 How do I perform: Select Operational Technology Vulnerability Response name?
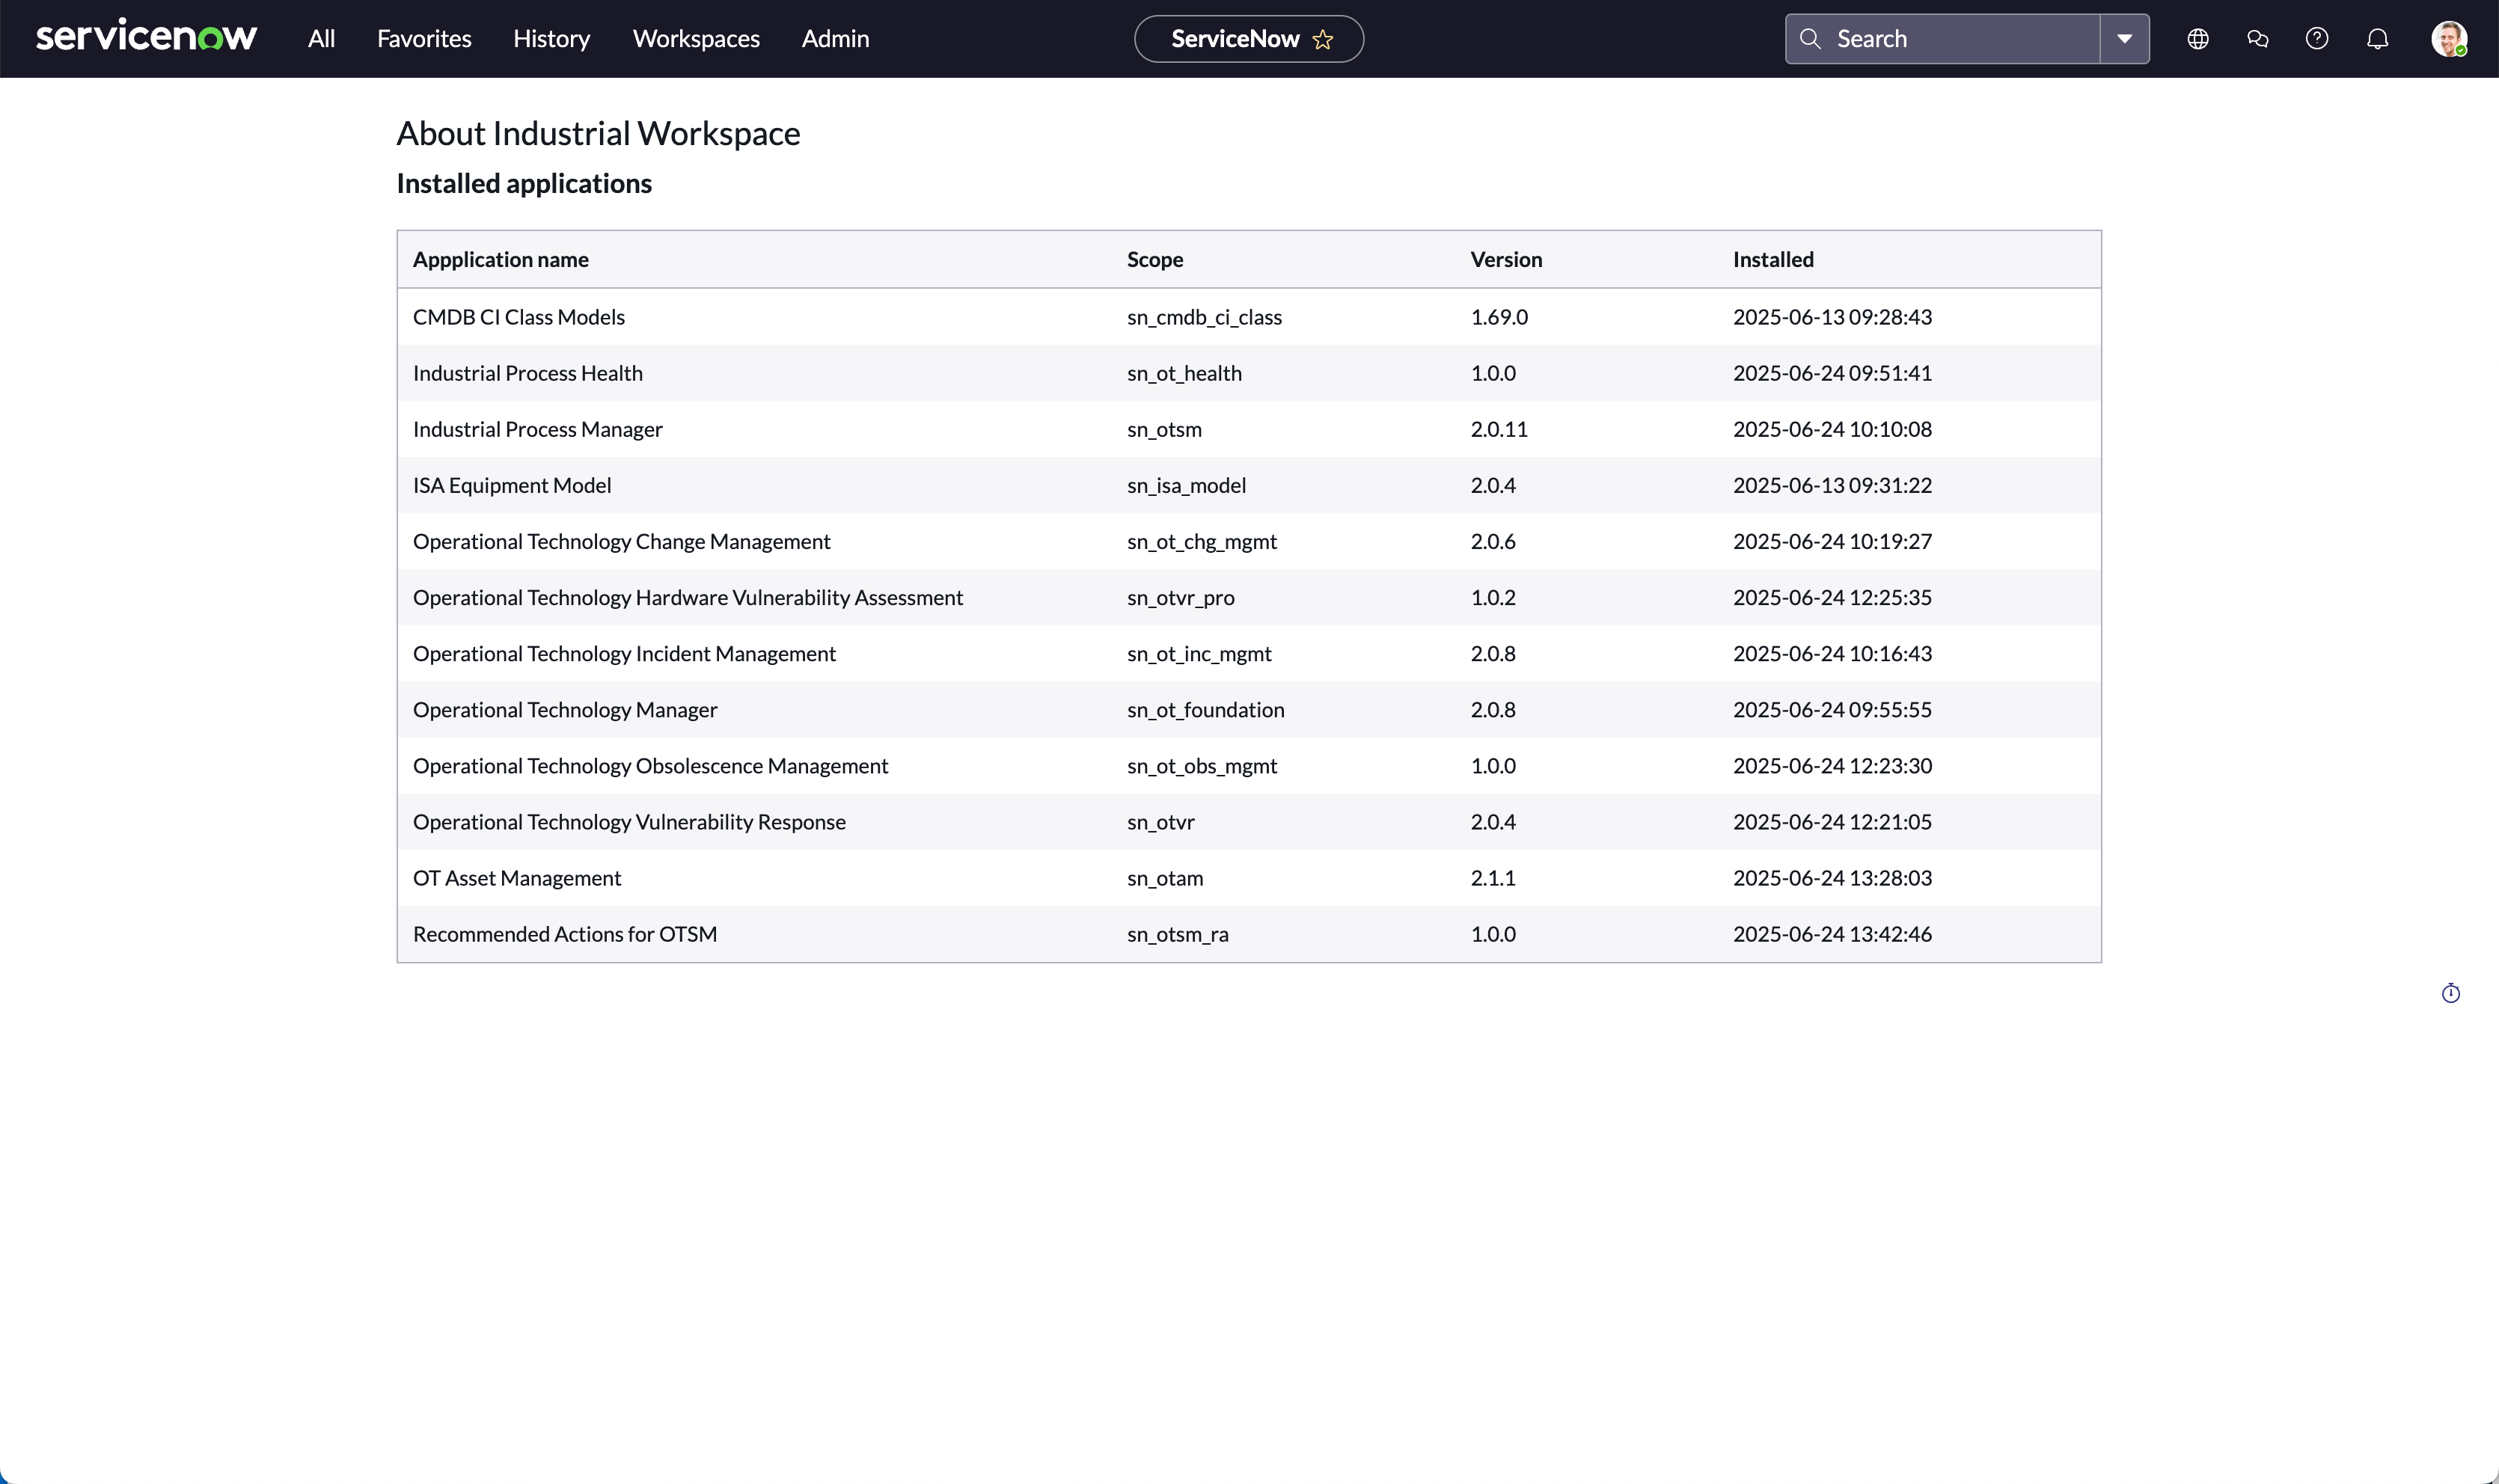[629, 821]
